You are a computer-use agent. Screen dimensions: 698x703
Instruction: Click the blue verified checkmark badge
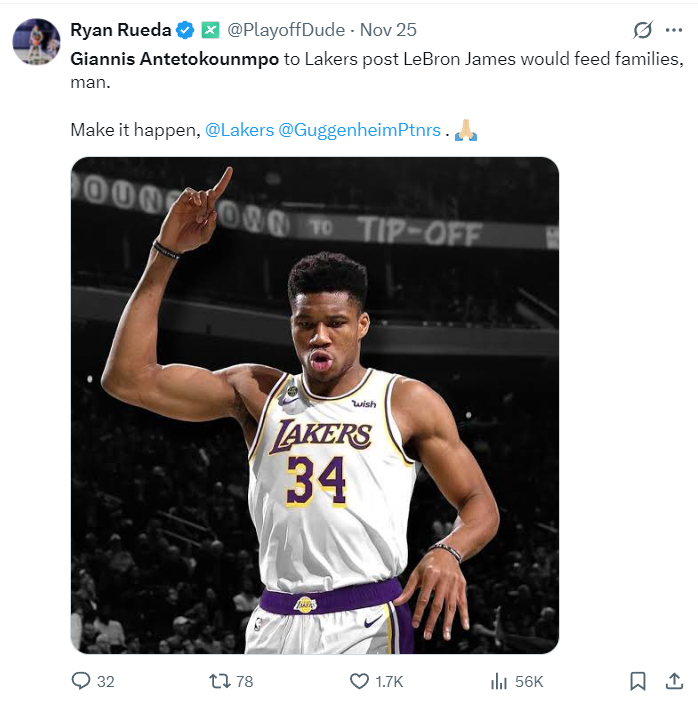pyautogui.click(x=185, y=30)
